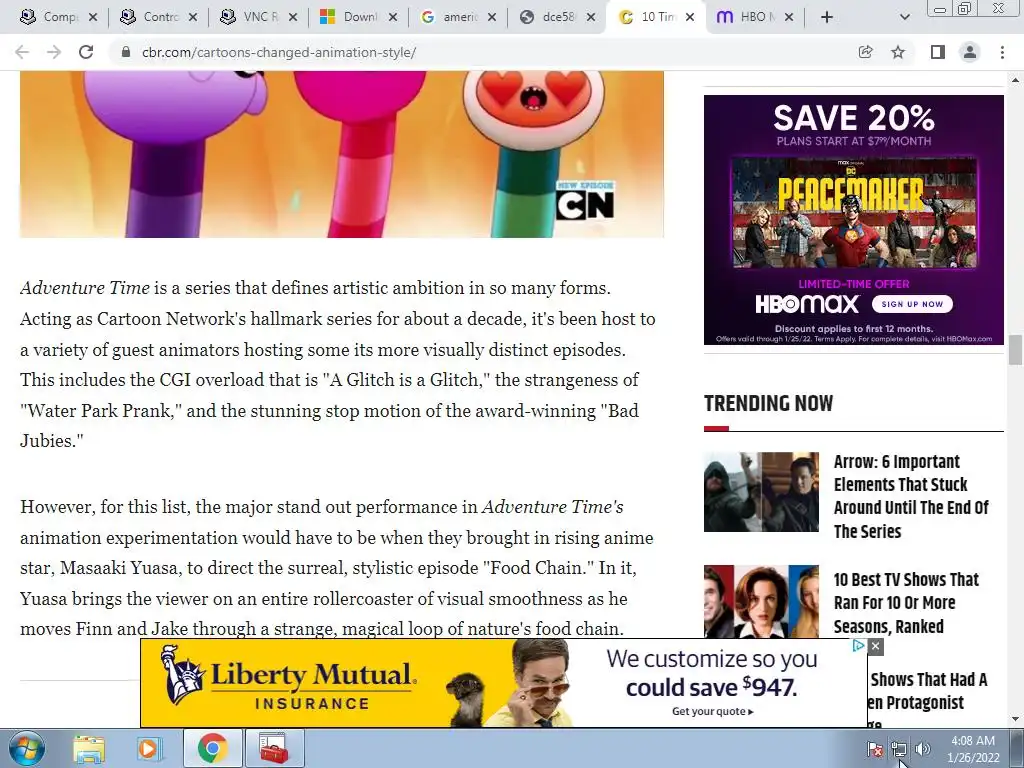Go forward to the next page
The width and height of the screenshot is (1024, 768).
[x=54, y=52]
